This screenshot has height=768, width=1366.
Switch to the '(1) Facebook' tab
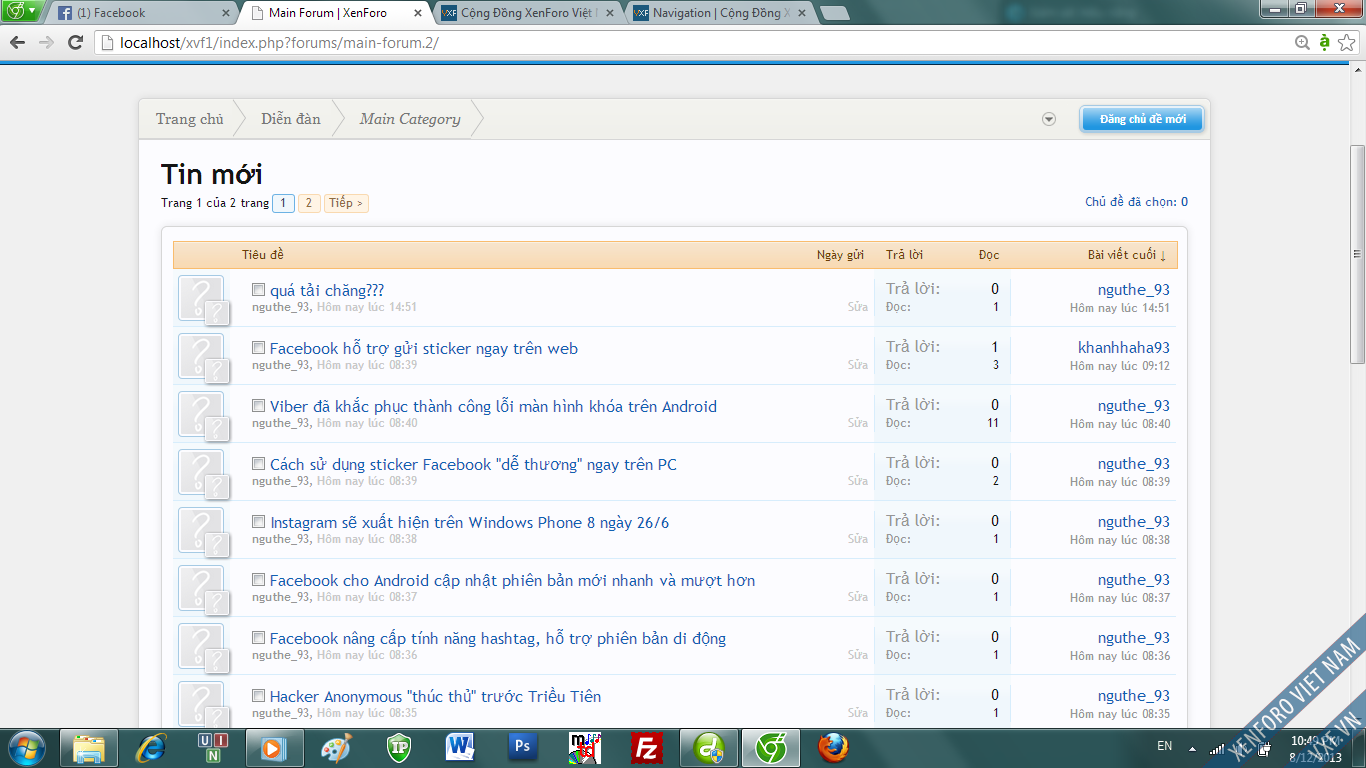[144, 13]
